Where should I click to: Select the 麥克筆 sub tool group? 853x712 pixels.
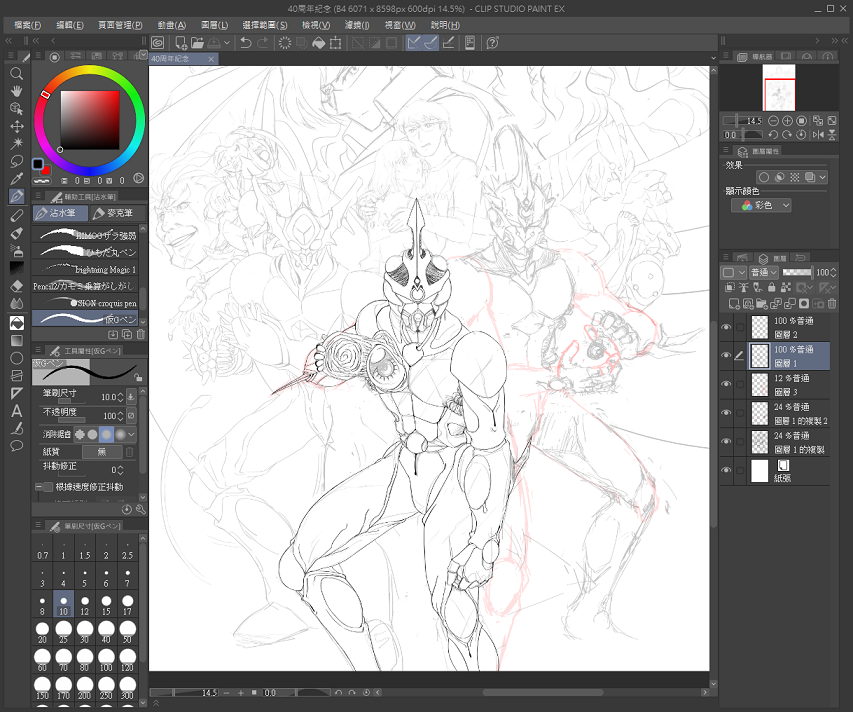118,213
